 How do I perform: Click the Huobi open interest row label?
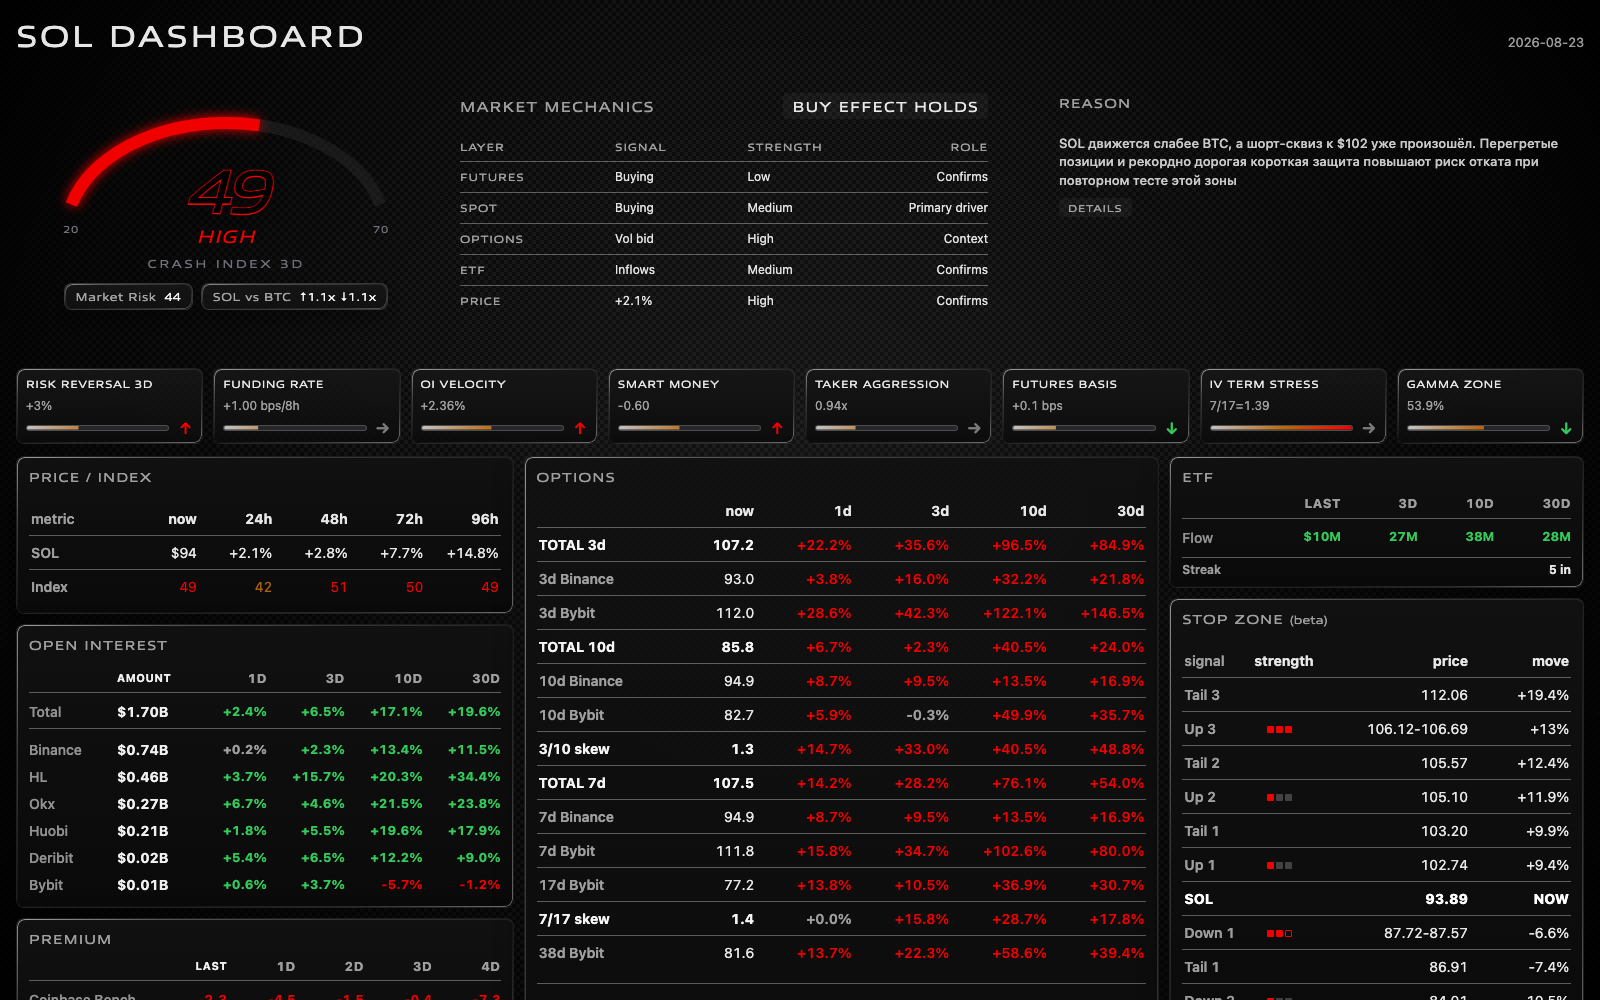(x=49, y=831)
